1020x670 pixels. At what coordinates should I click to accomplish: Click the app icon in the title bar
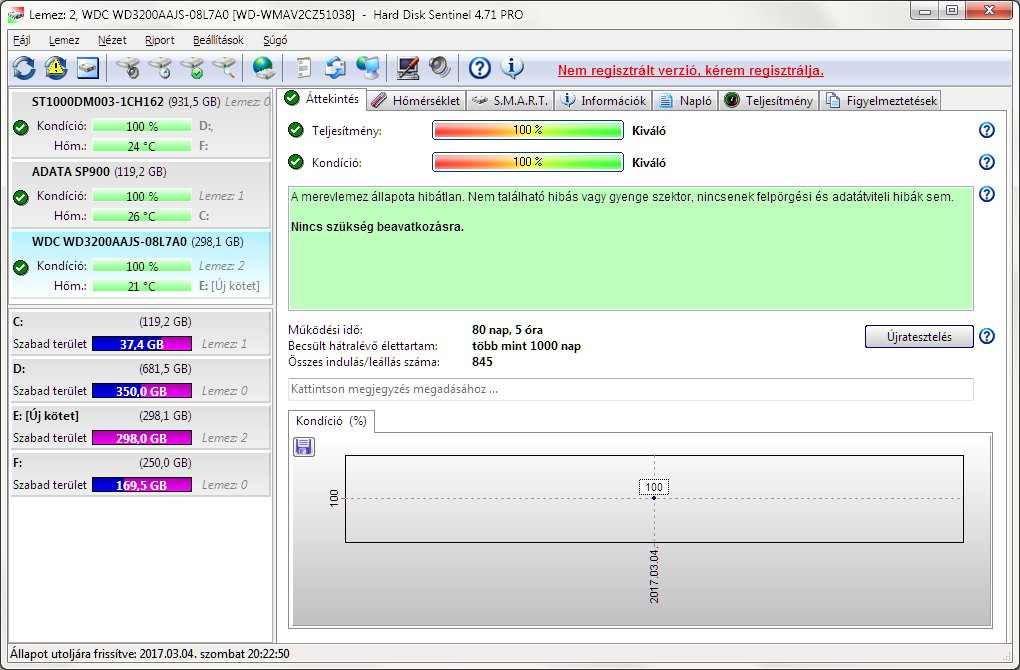16,14
